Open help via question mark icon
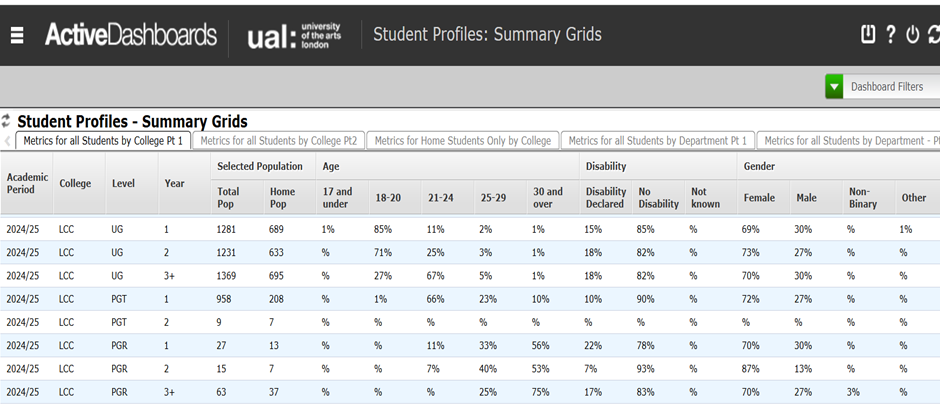The image size is (940, 407). [890, 34]
